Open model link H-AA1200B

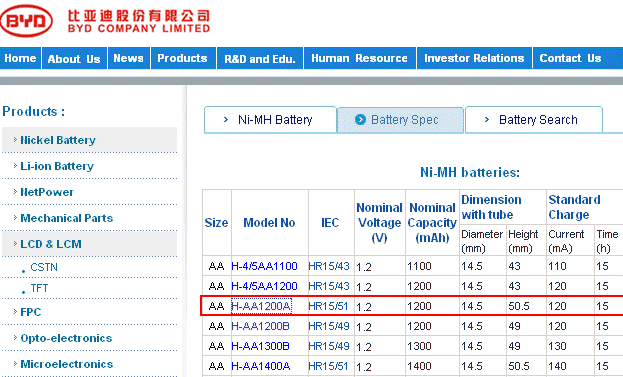pos(260,326)
